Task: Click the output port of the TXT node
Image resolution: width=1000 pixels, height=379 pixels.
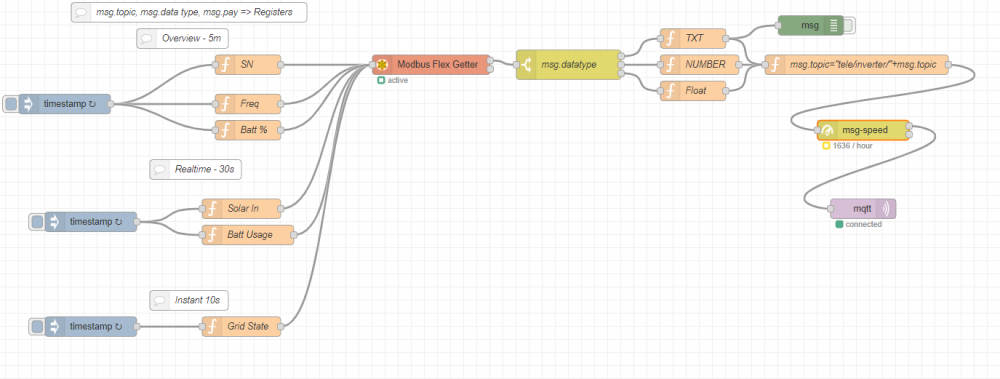Action: click(x=726, y=38)
